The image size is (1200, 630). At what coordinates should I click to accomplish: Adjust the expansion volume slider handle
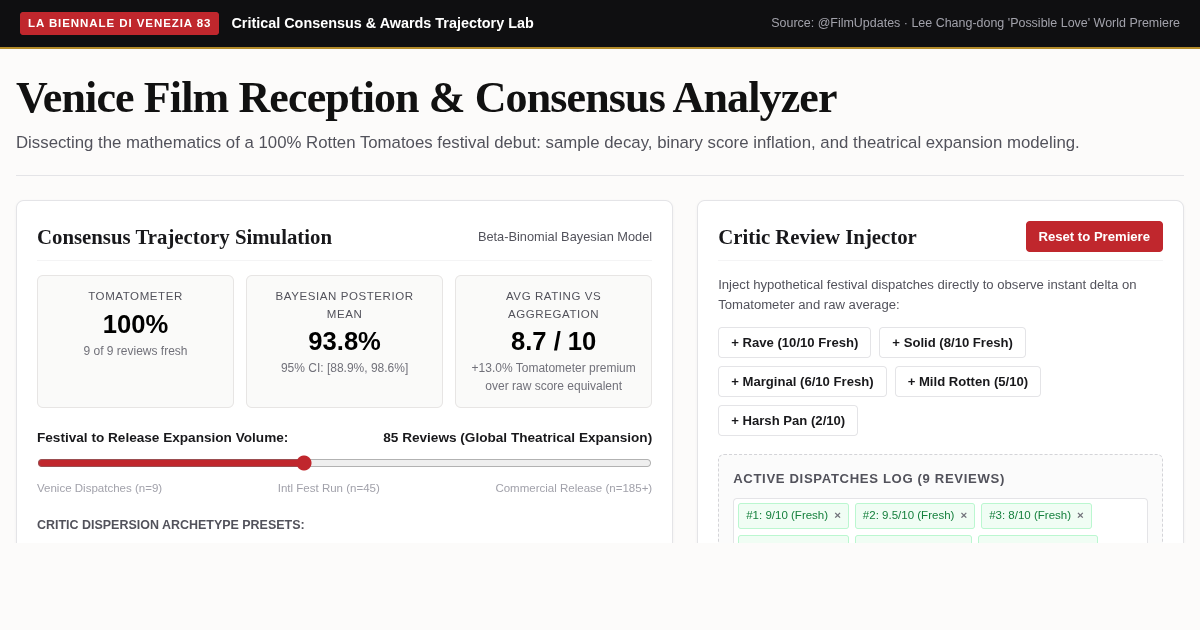tap(304, 463)
